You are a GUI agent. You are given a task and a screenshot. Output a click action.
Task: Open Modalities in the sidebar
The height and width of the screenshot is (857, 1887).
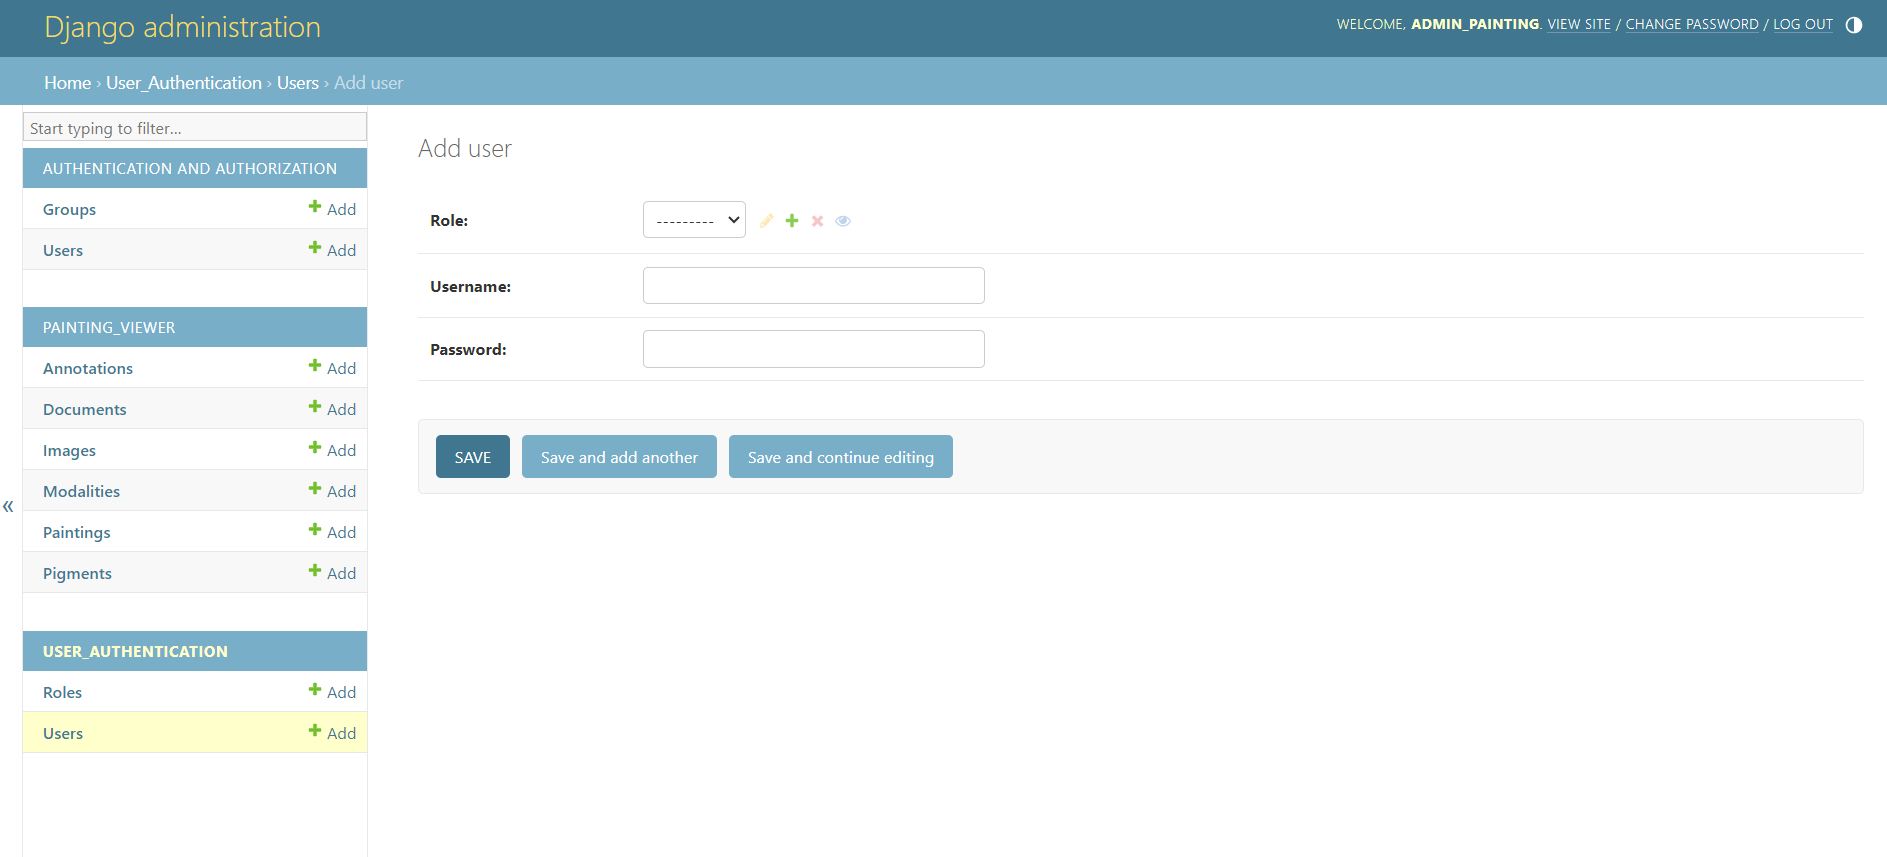tap(81, 492)
